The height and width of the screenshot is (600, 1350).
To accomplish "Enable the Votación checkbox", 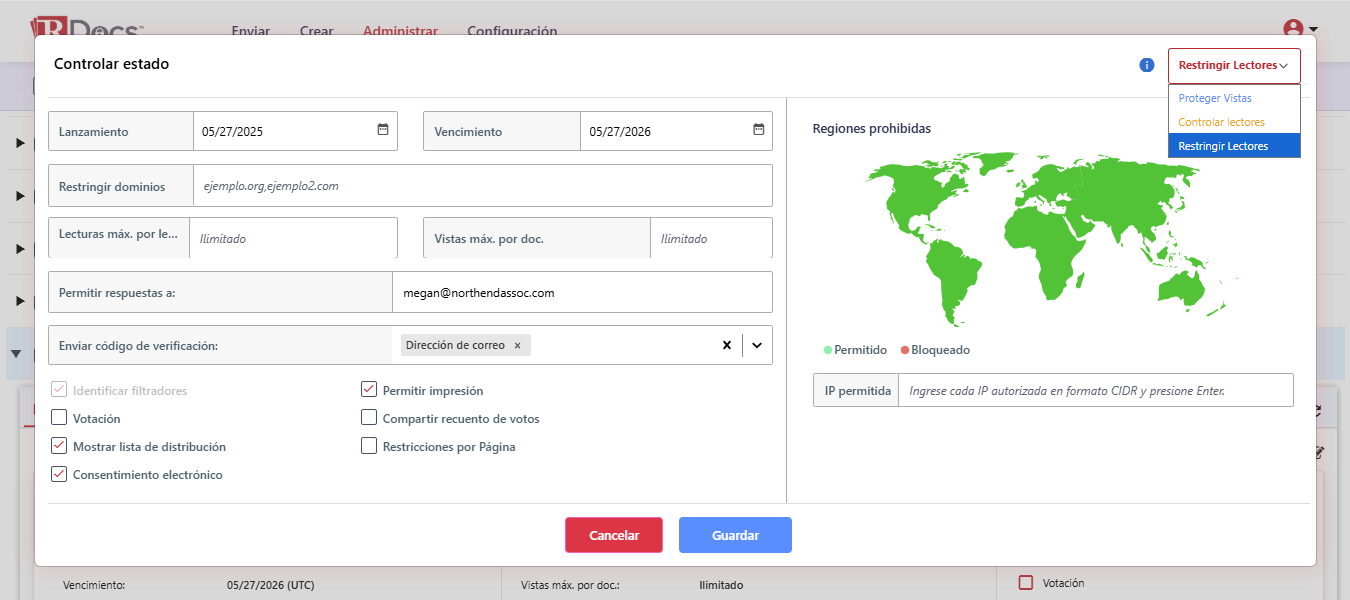I will (x=59, y=418).
